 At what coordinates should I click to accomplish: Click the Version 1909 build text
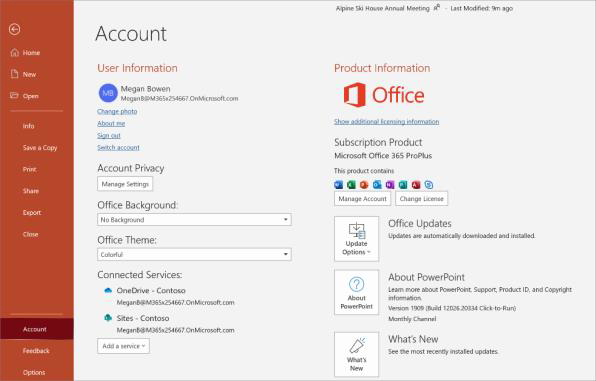pos(452,308)
